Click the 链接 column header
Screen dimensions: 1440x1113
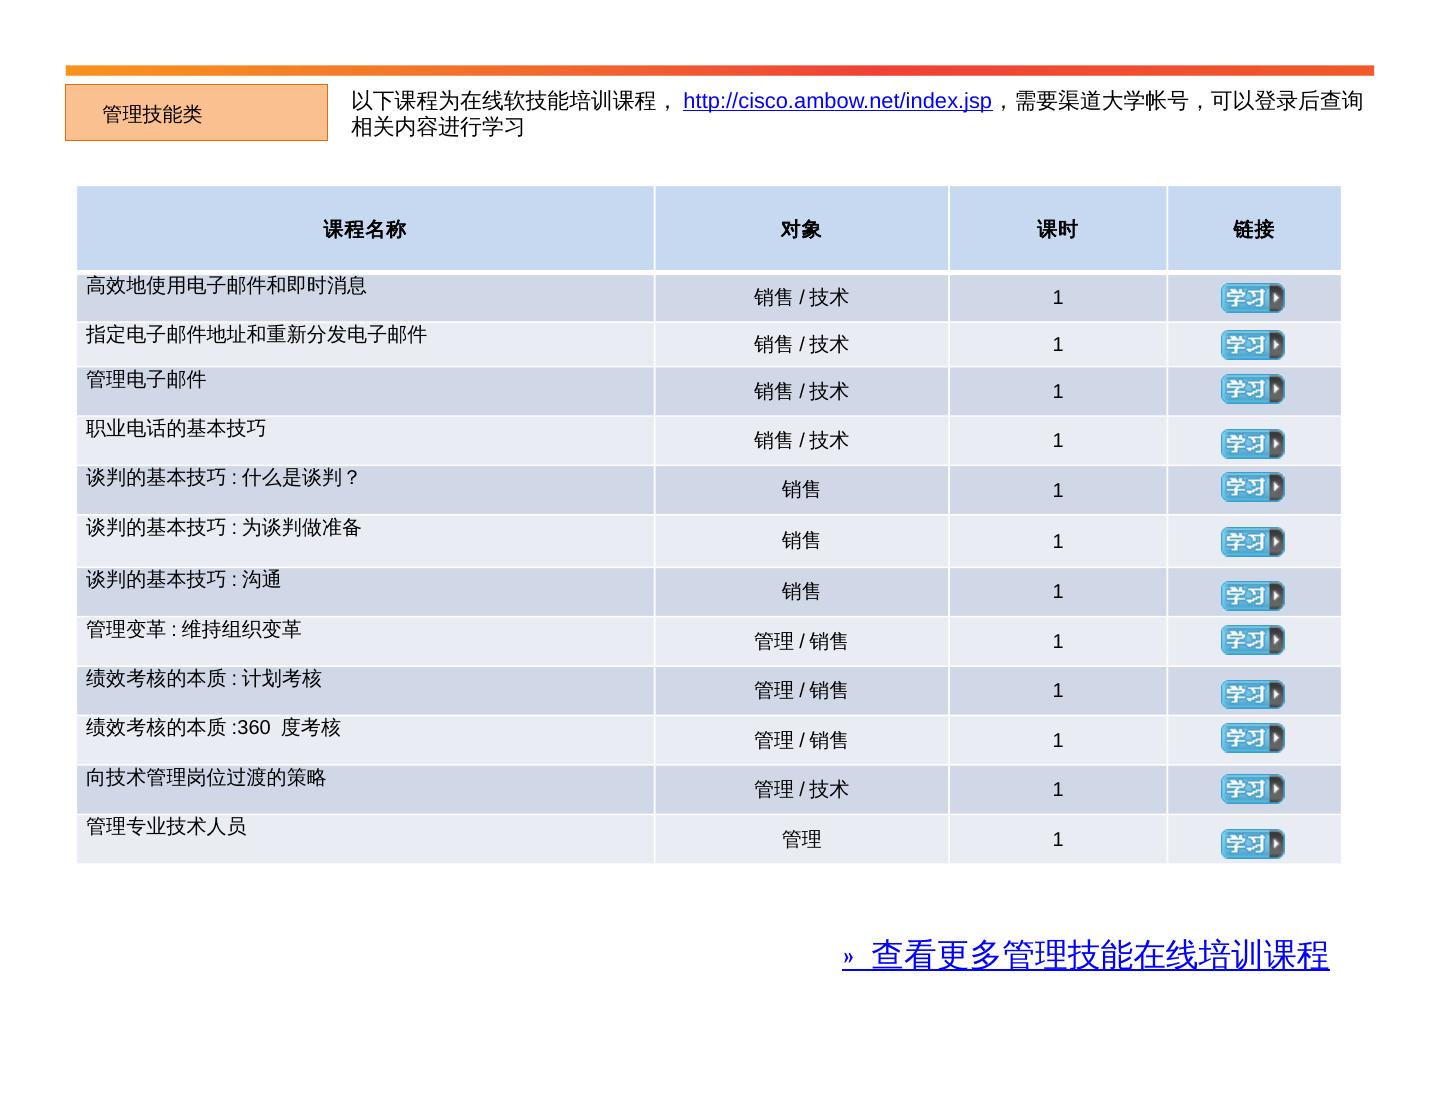(x=1253, y=229)
